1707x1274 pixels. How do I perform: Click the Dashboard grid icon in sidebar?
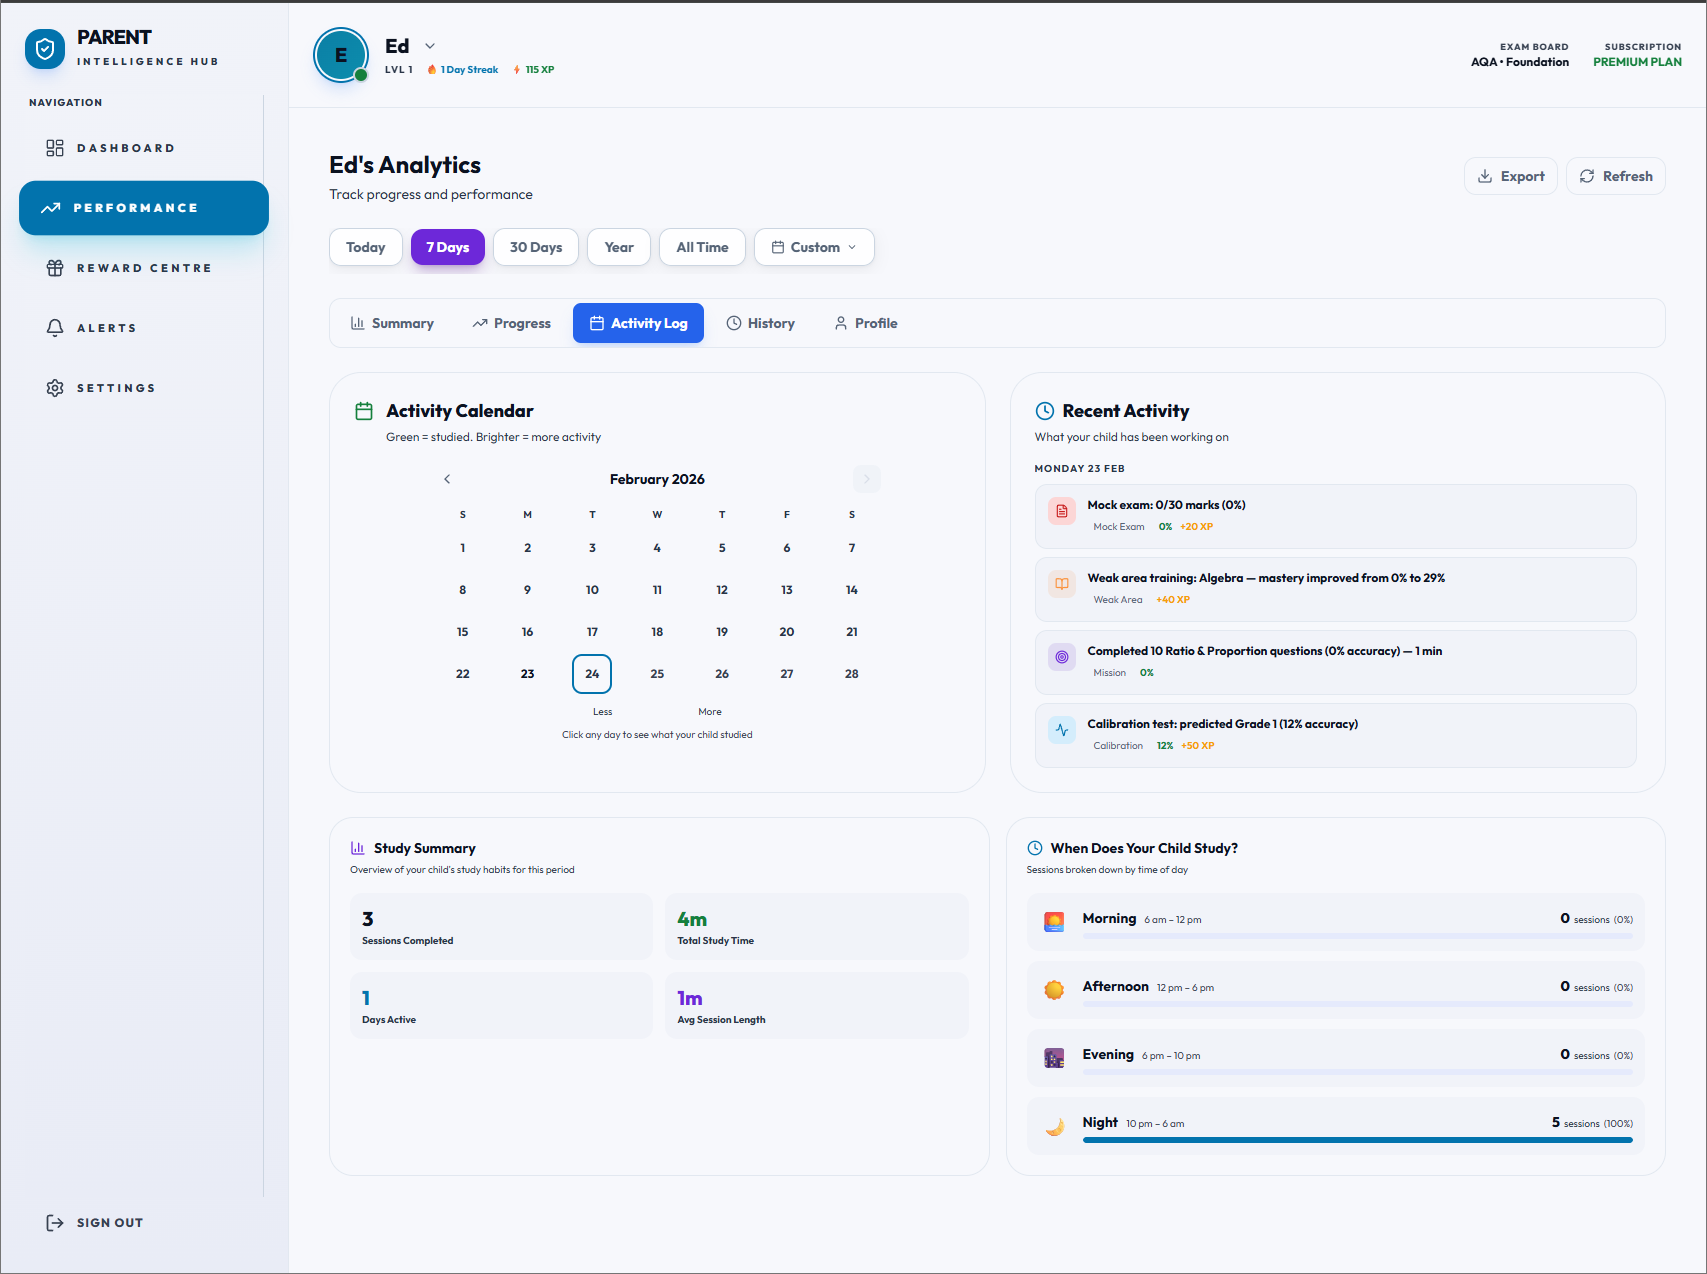click(x=55, y=148)
